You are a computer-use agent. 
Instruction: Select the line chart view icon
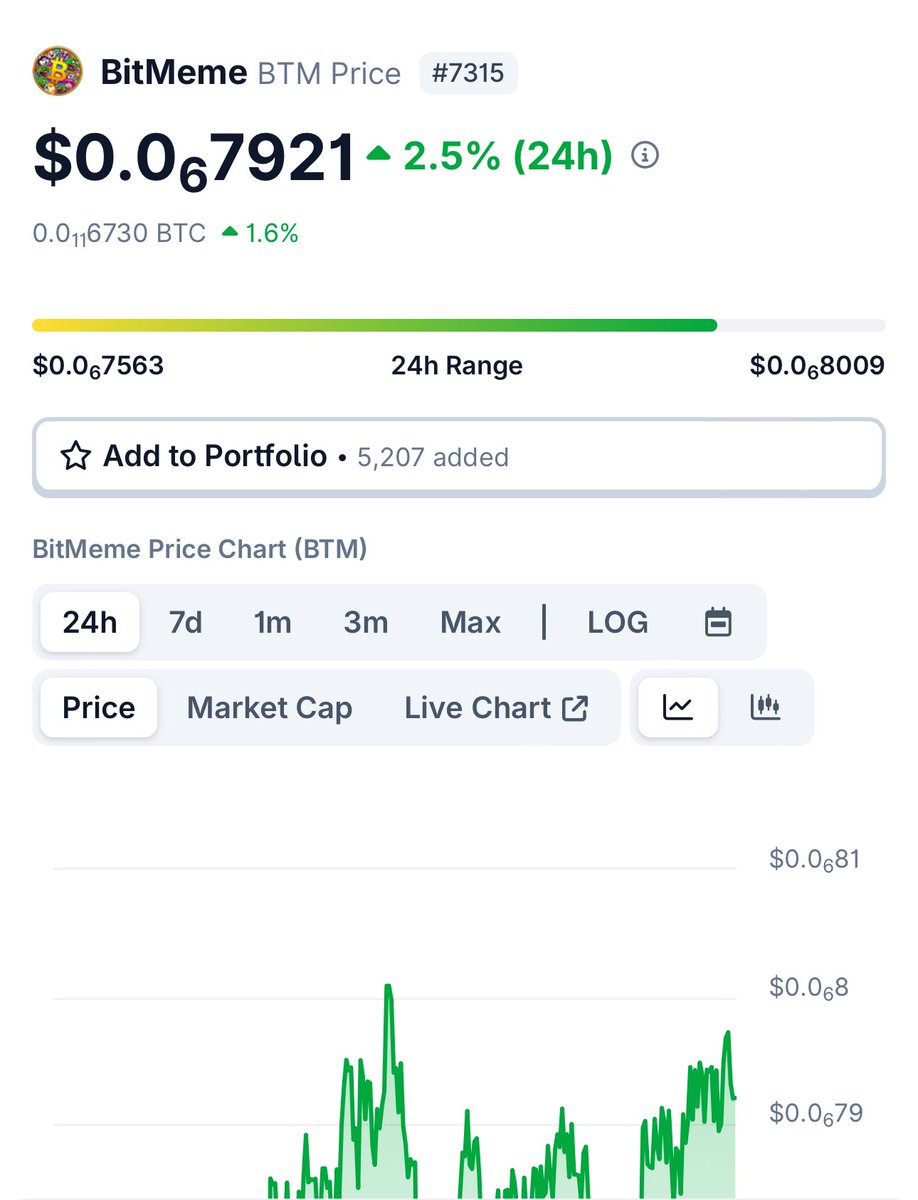tap(677, 707)
